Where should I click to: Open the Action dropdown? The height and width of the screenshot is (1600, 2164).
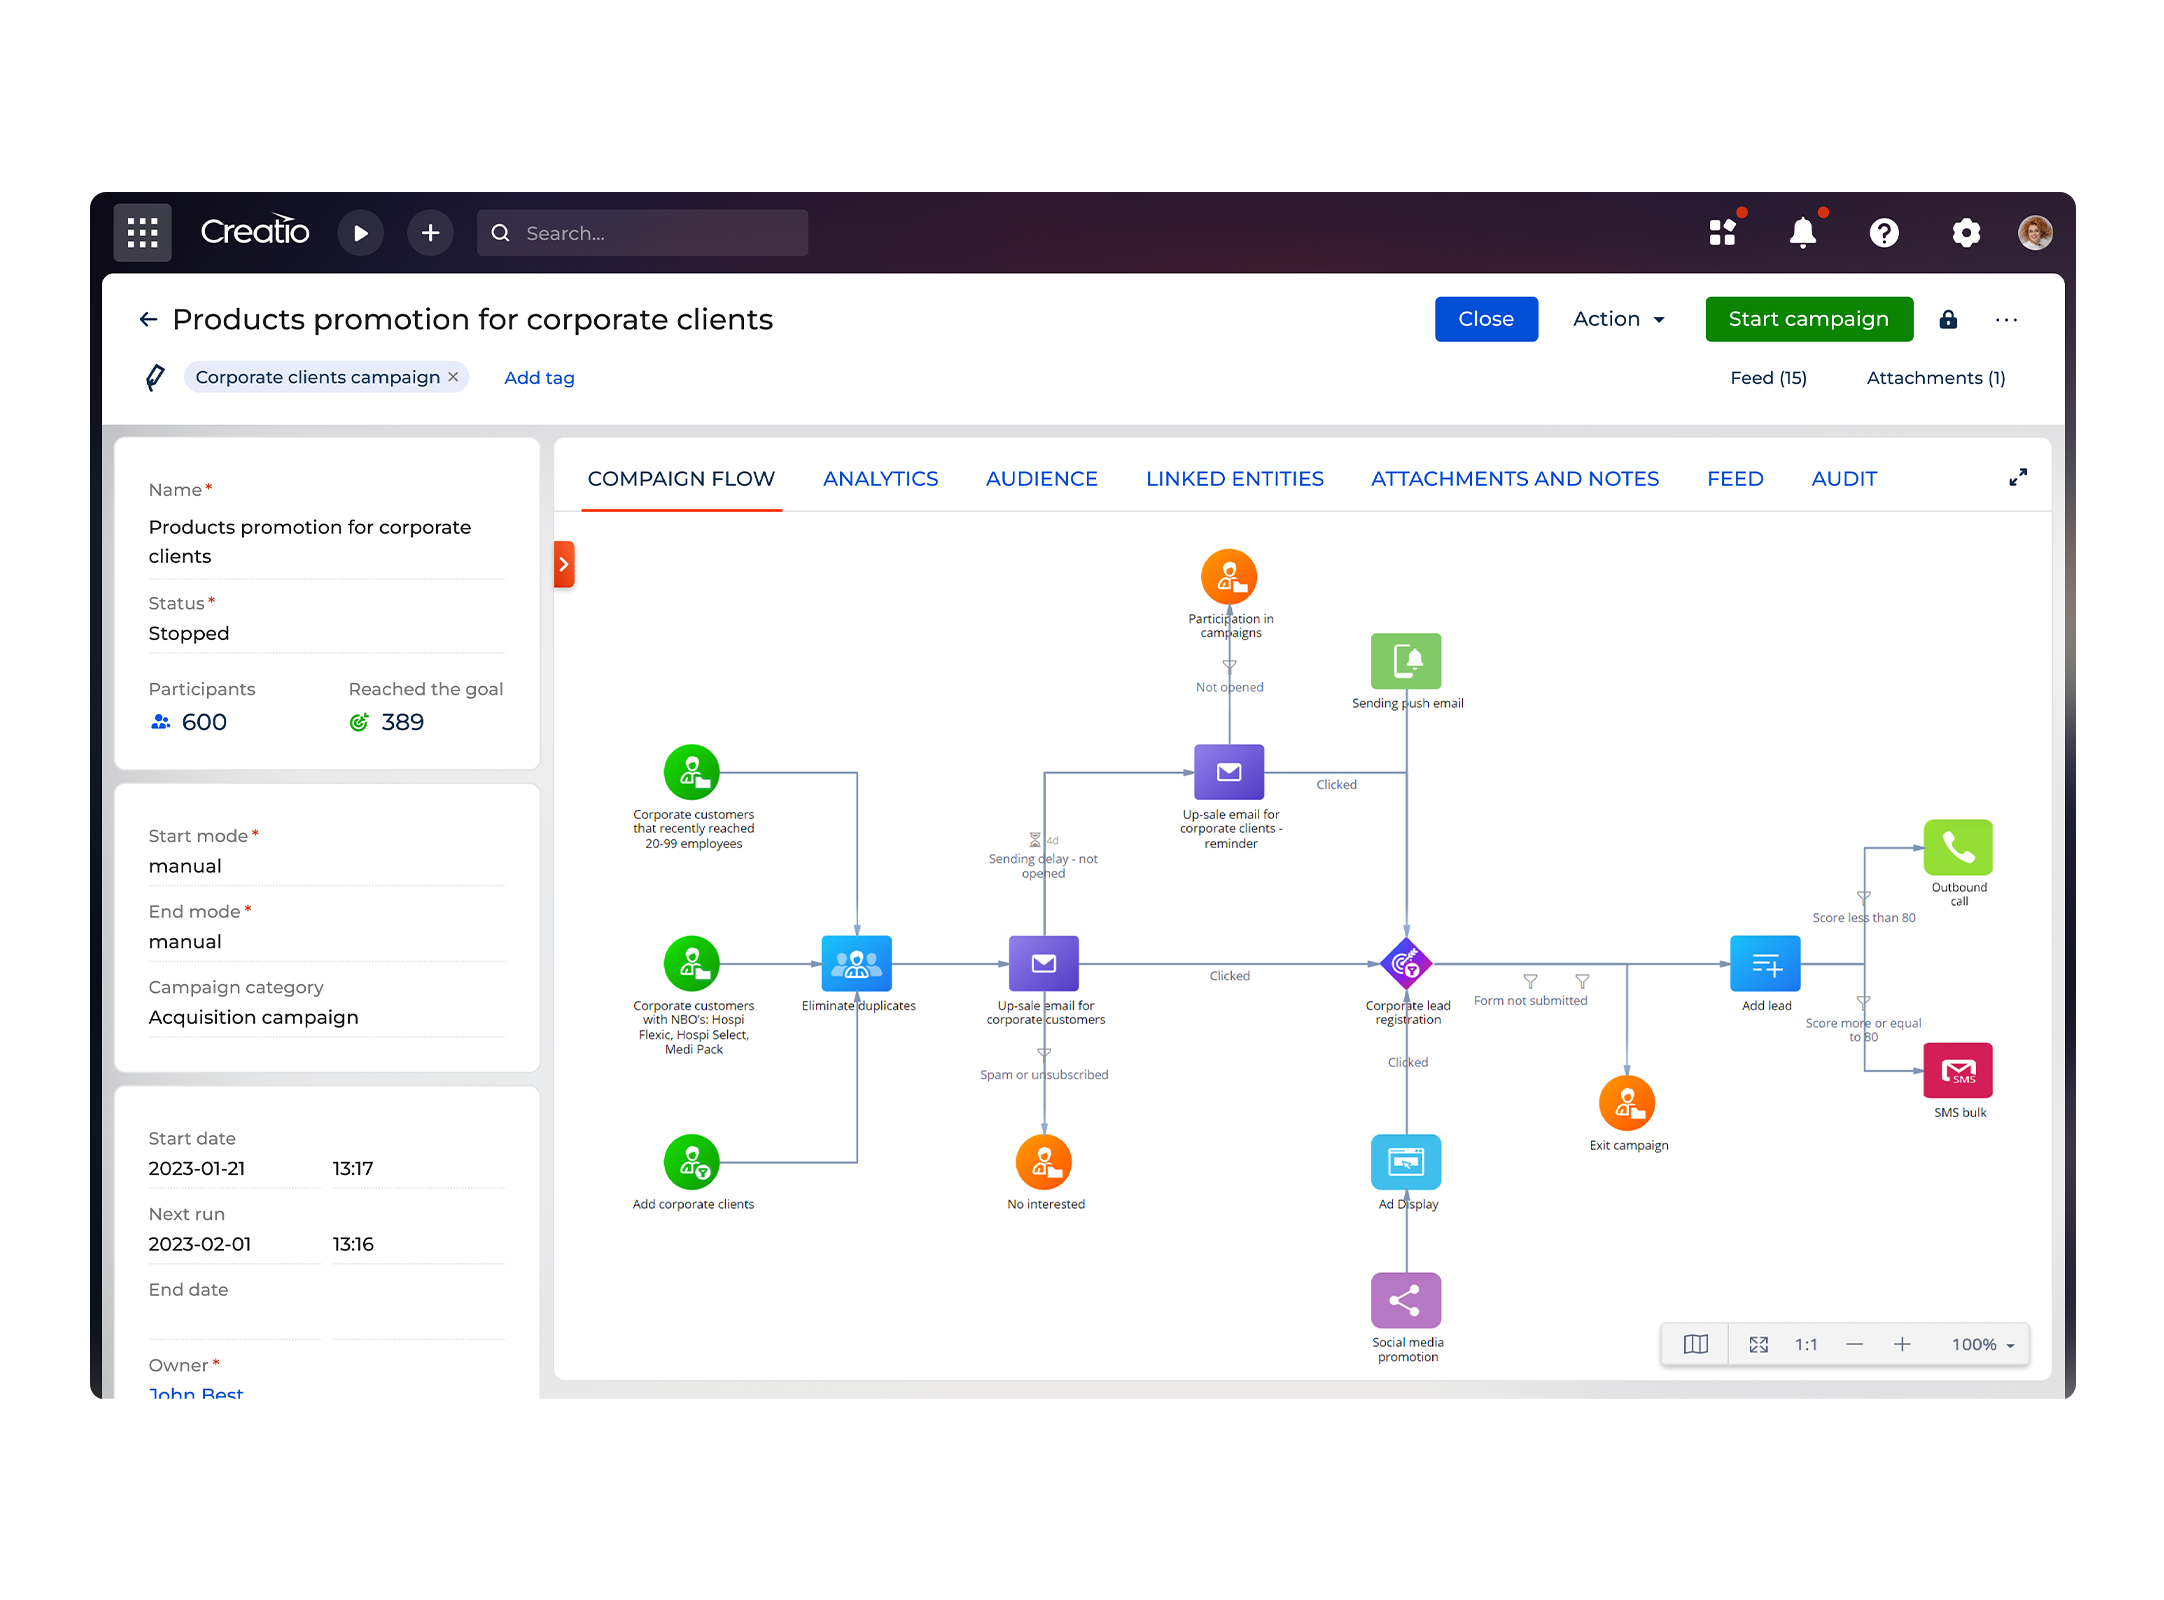tap(1616, 319)
